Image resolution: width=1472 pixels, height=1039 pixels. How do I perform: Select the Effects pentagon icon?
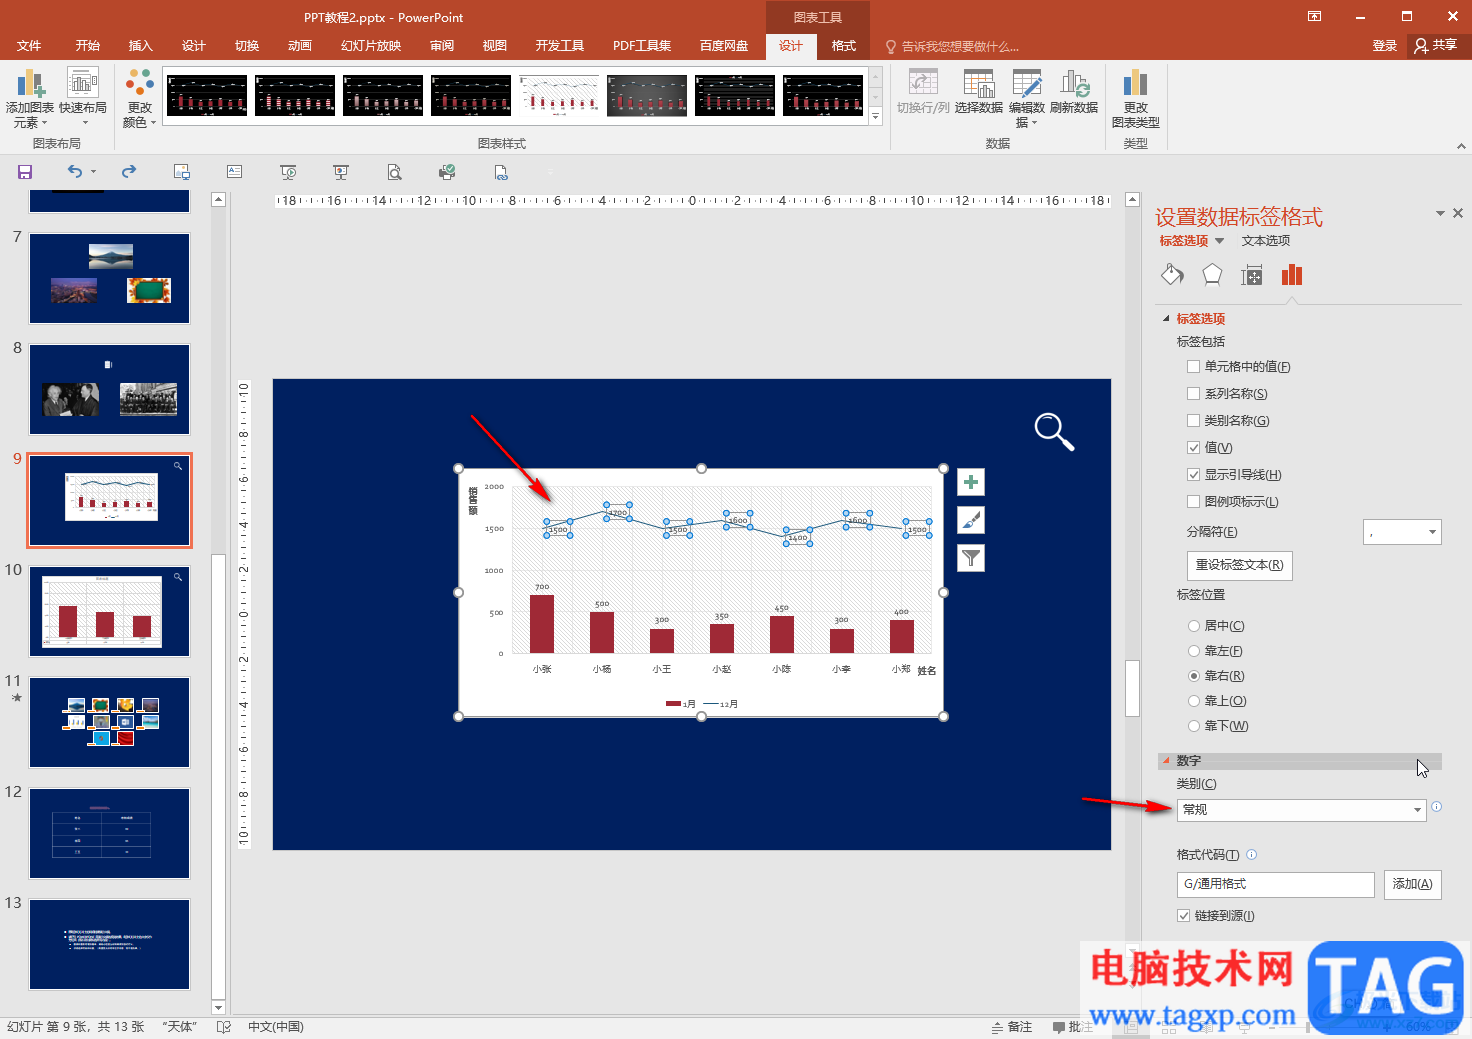click(1212, 275)
